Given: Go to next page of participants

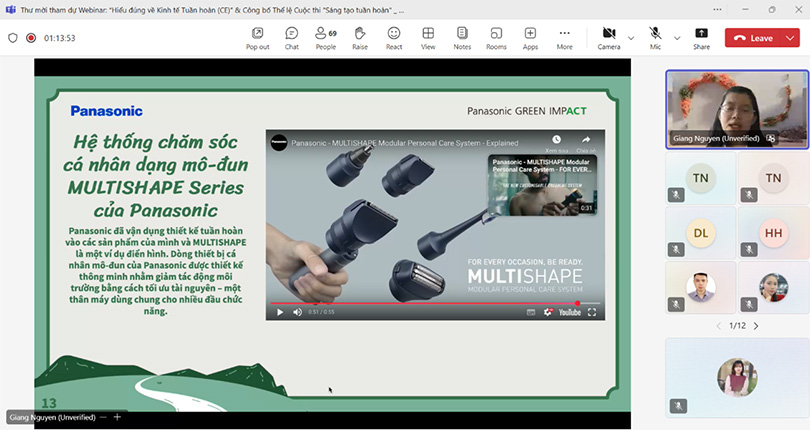Looking at the screenshot, I should 755,326.
